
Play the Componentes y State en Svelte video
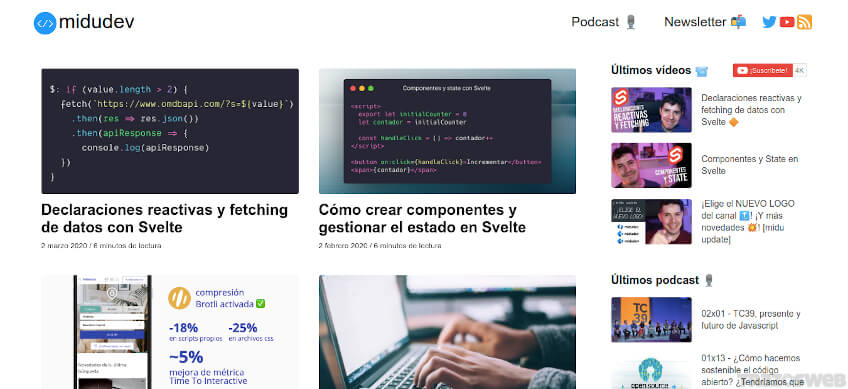651,165
